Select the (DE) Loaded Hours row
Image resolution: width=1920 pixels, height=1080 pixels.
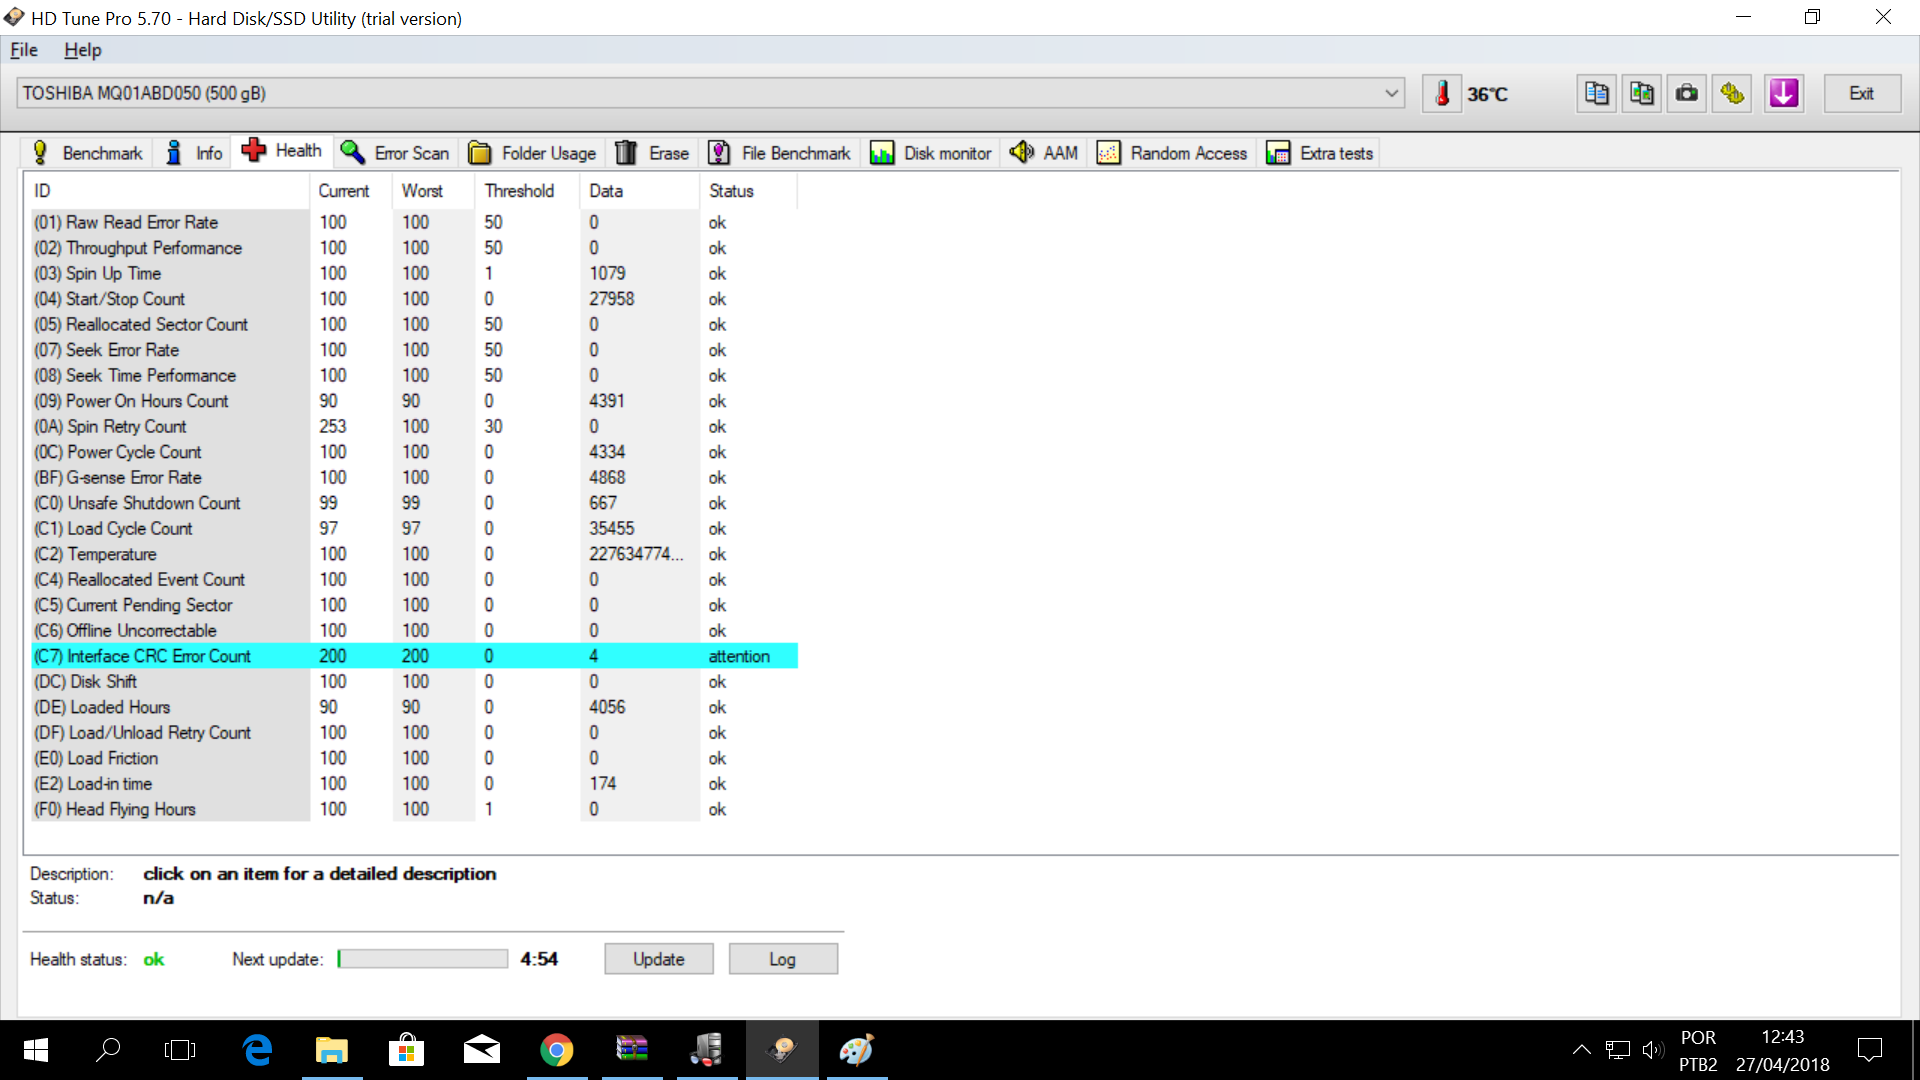pos(414,707)
